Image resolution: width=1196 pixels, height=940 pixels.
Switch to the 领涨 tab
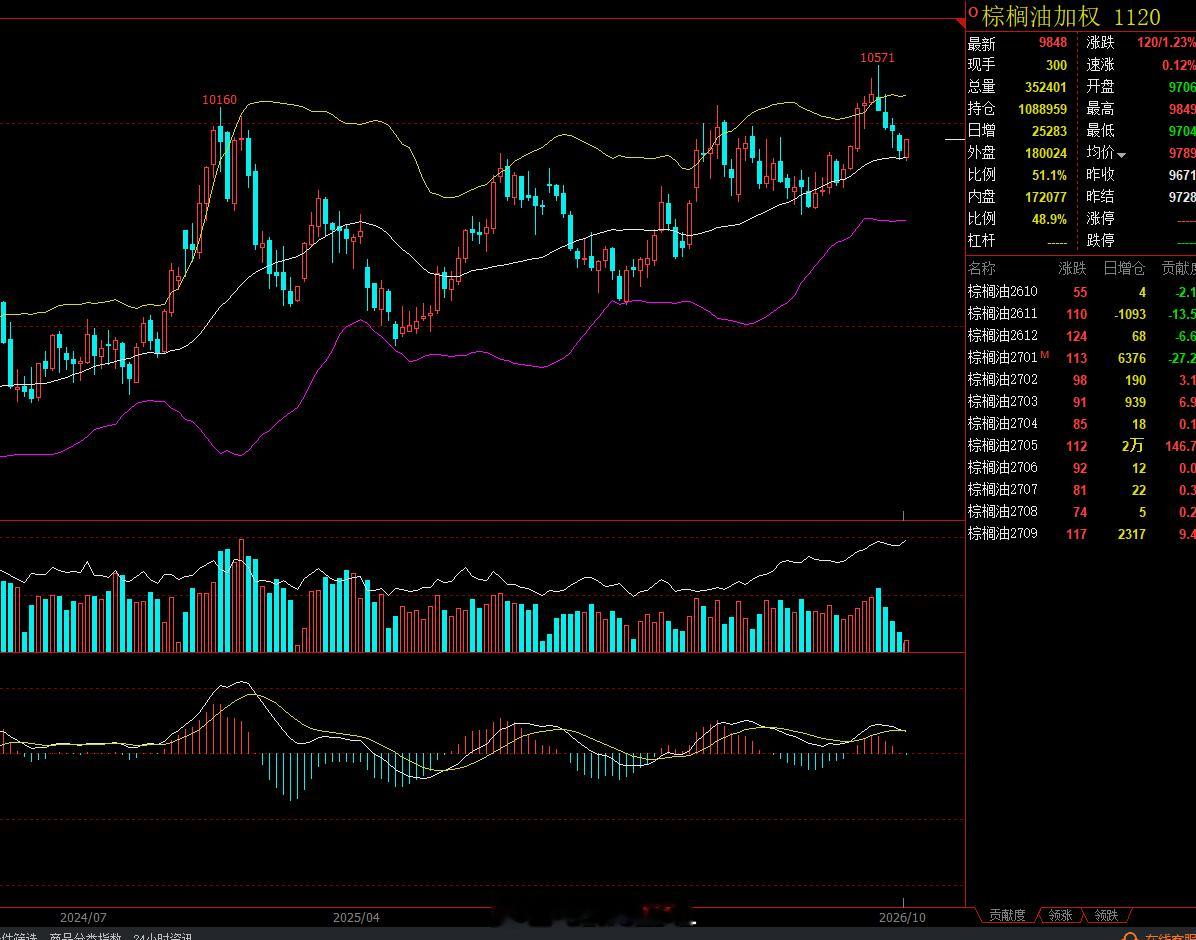pyautogui.click(x=1060, y=915)
